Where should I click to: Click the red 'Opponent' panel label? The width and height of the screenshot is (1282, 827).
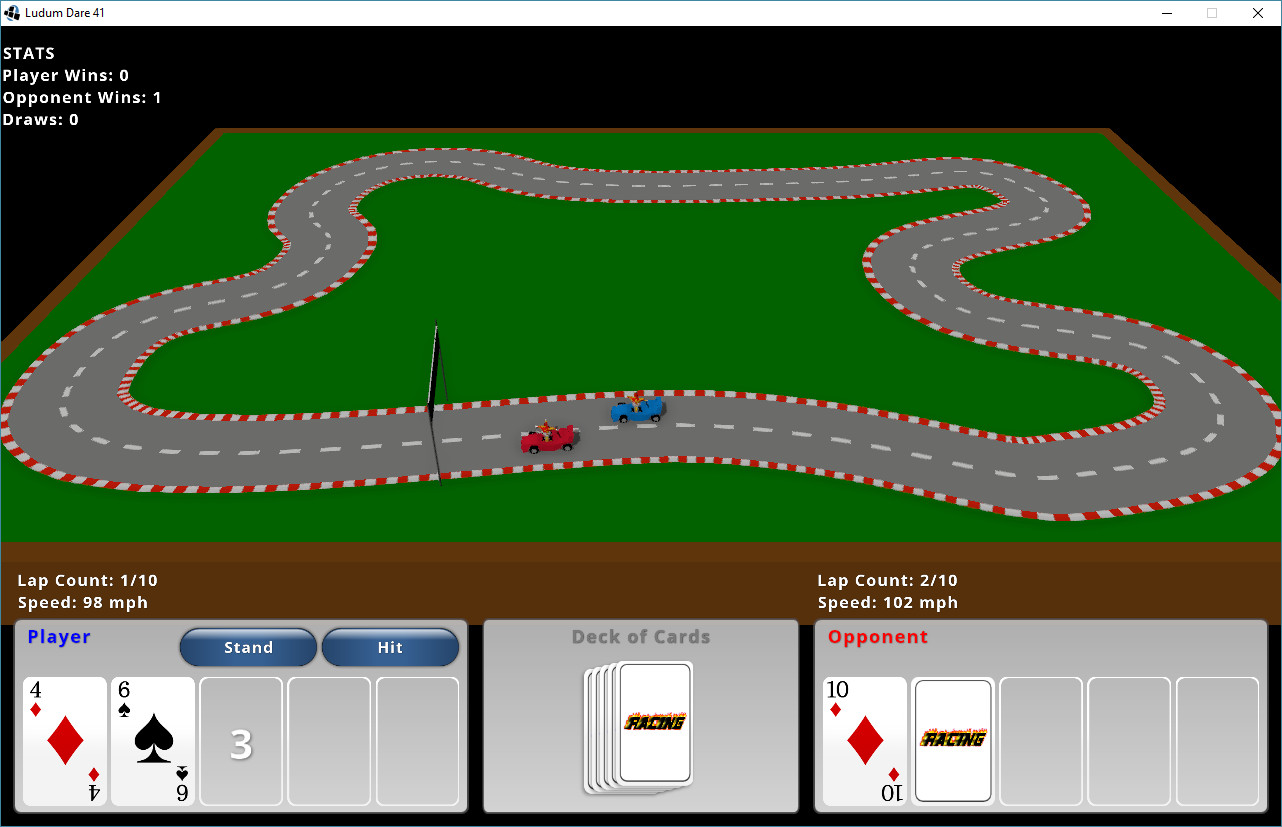pos(878,637)
